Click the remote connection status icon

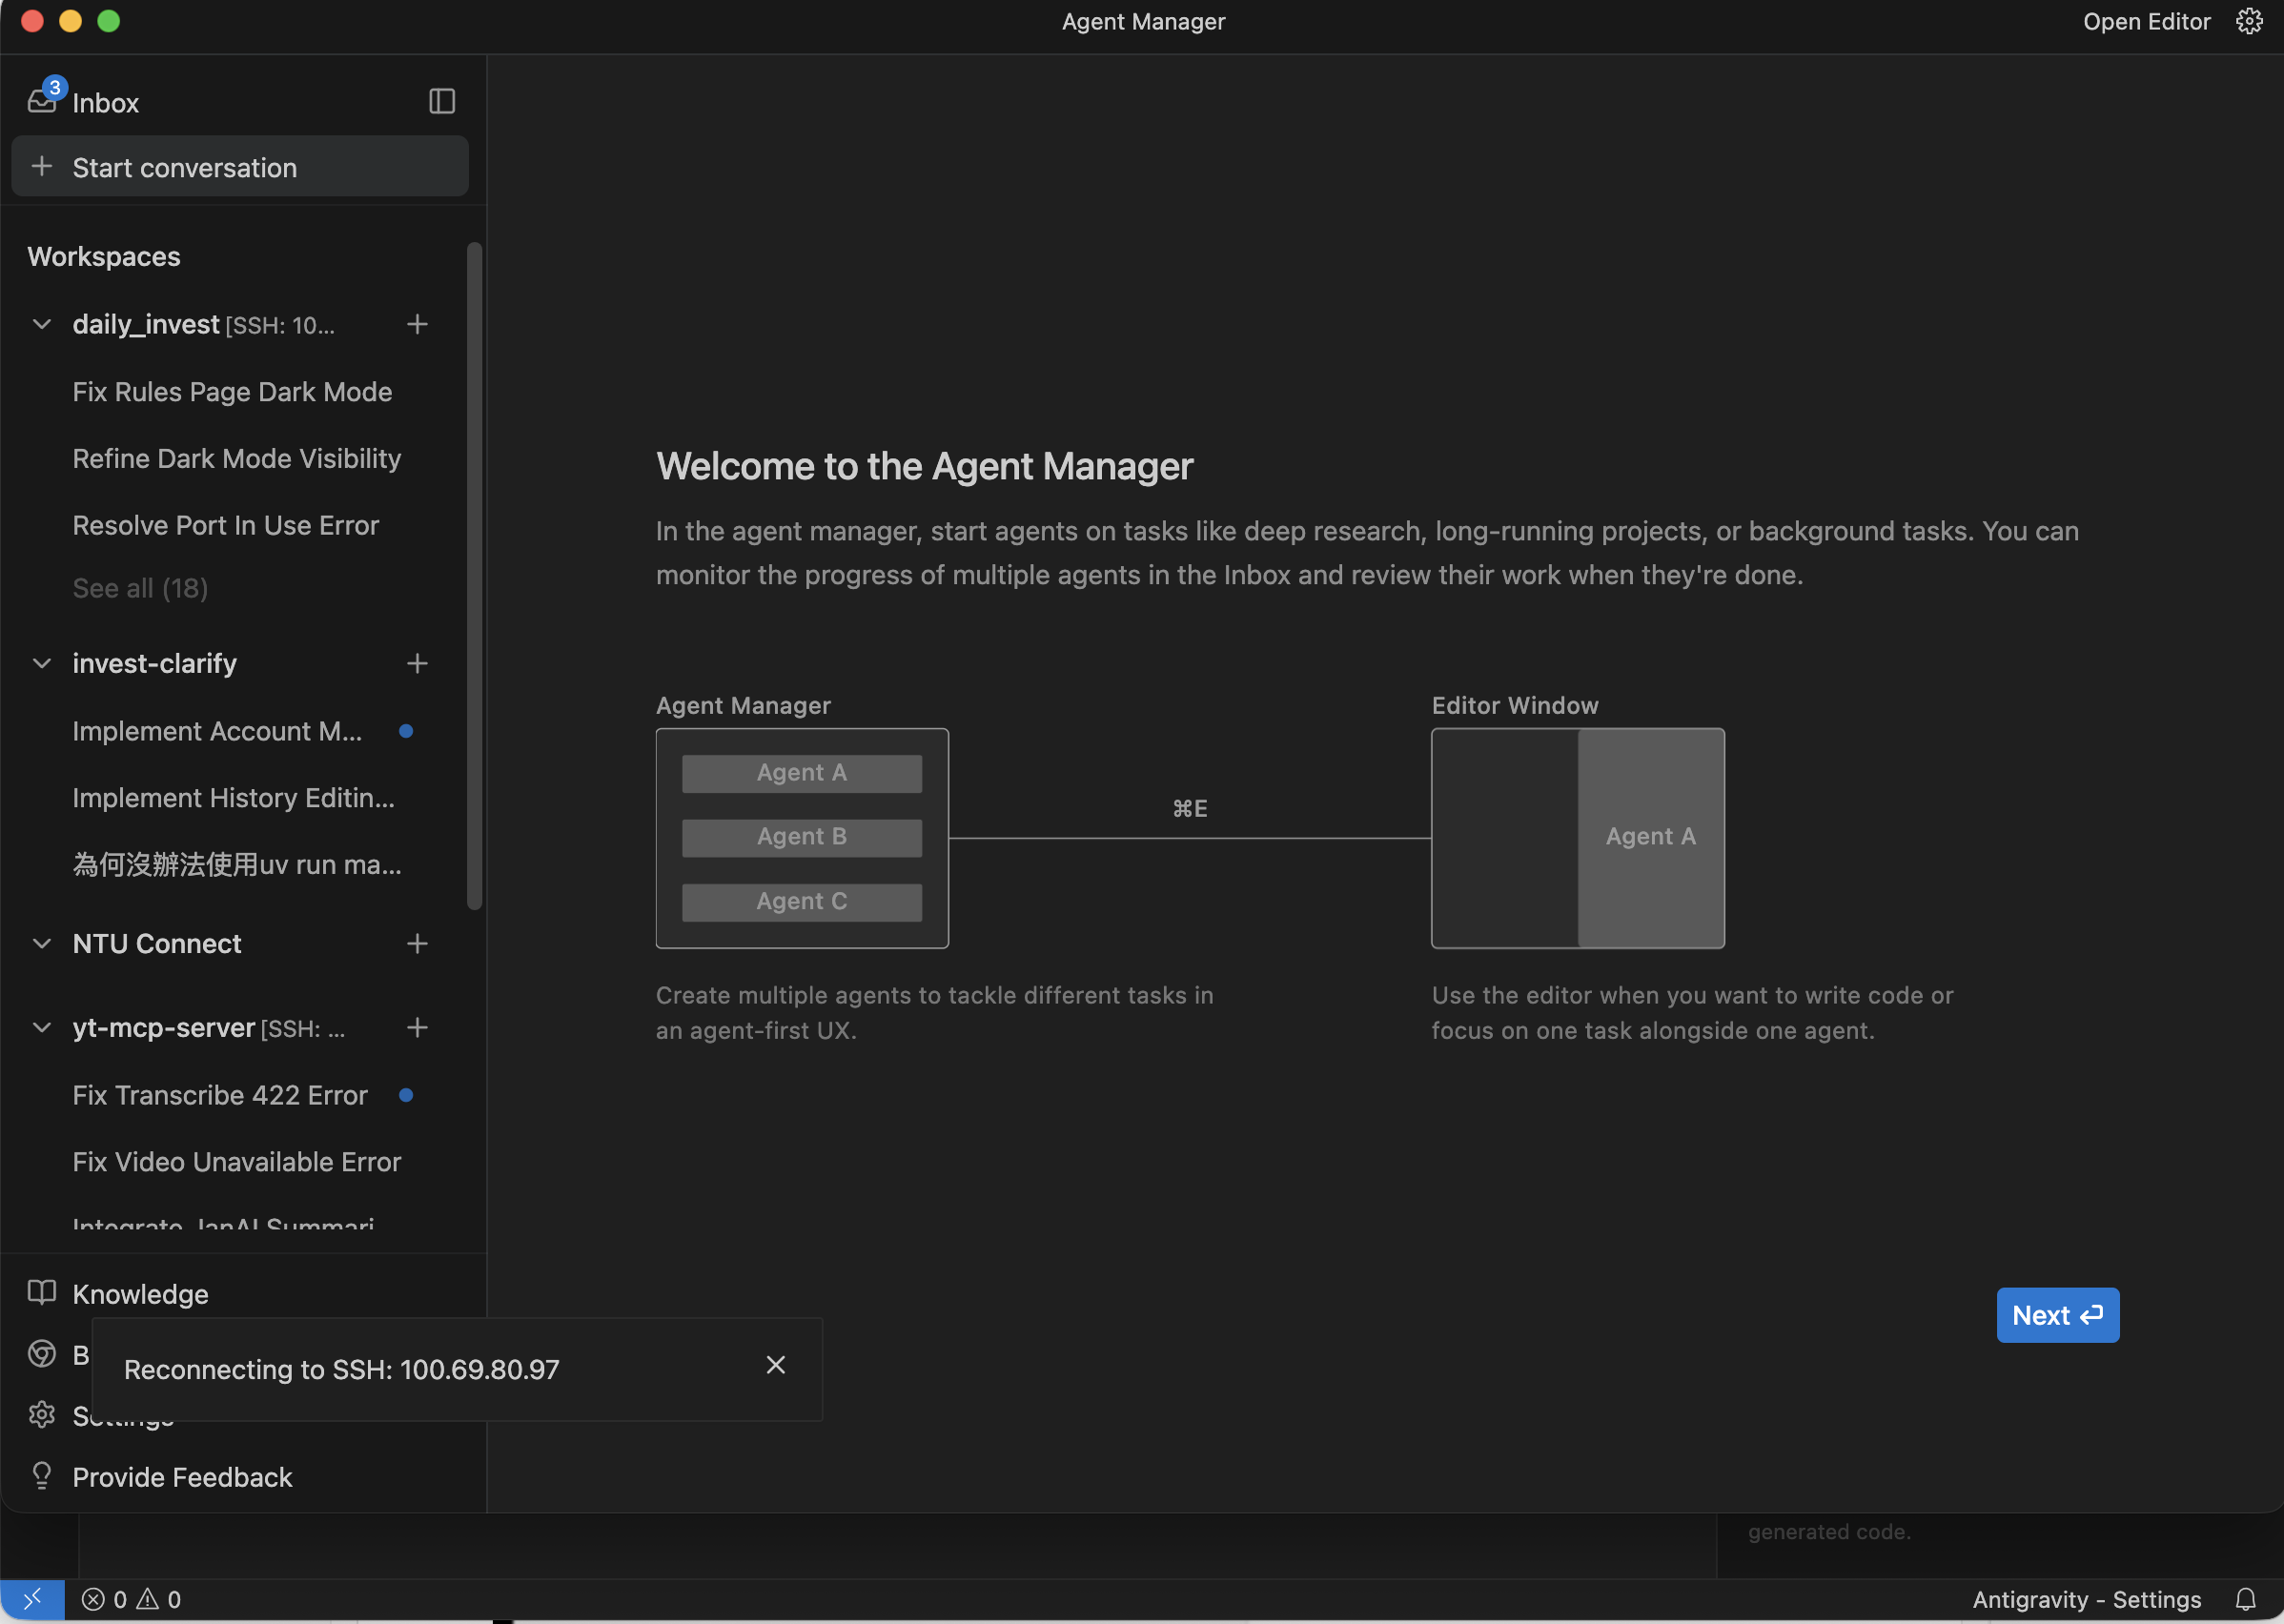tap(32, 1599)
